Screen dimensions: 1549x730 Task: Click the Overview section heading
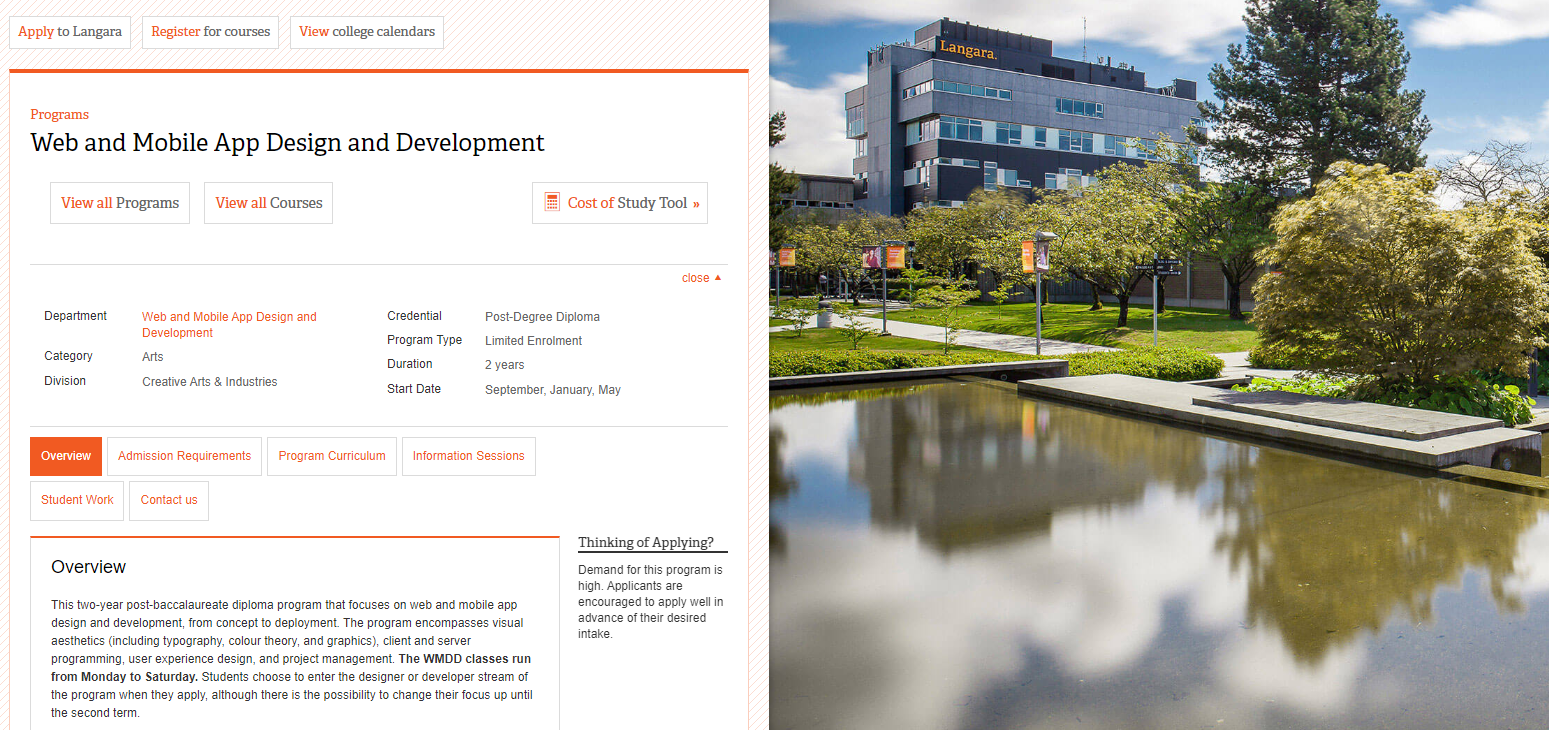pyautogui.click(x=88, y=567)
